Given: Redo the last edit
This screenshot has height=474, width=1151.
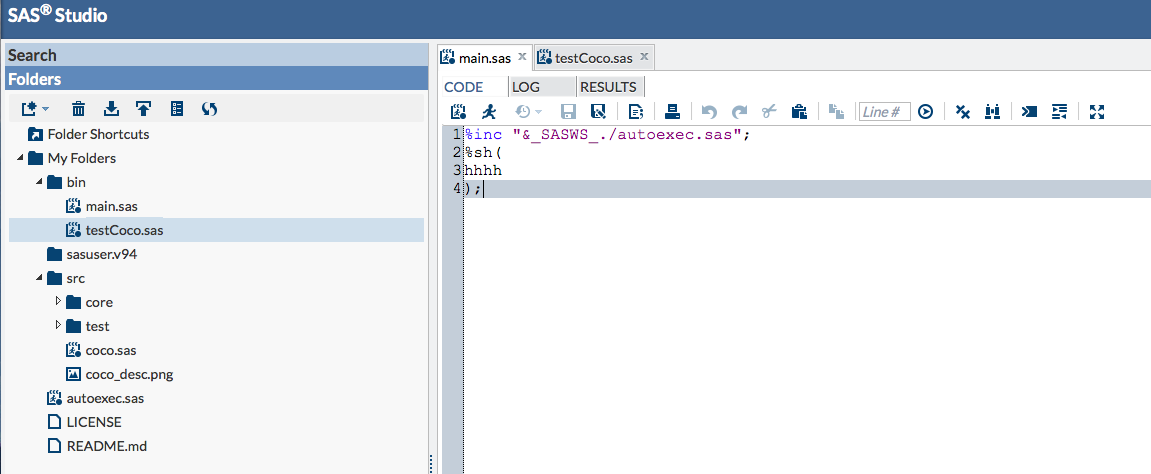Looking at the screenshot, I should (x=740, y=112).
